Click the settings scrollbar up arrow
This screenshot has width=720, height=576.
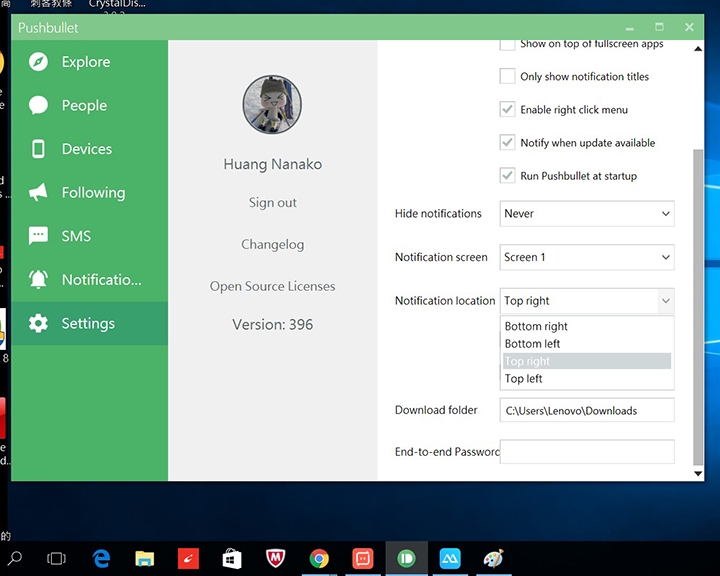pos(698,48)
